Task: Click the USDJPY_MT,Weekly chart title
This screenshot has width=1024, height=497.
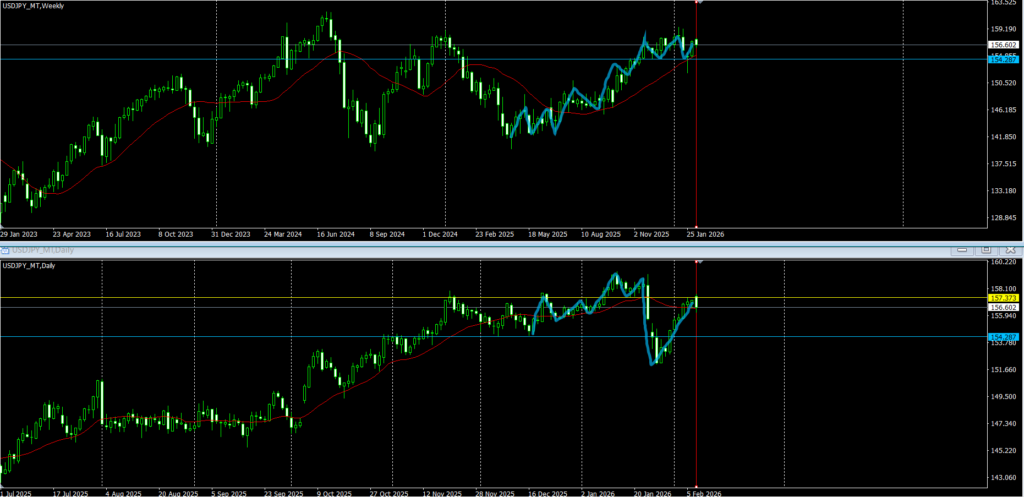Action: [35, 6]
